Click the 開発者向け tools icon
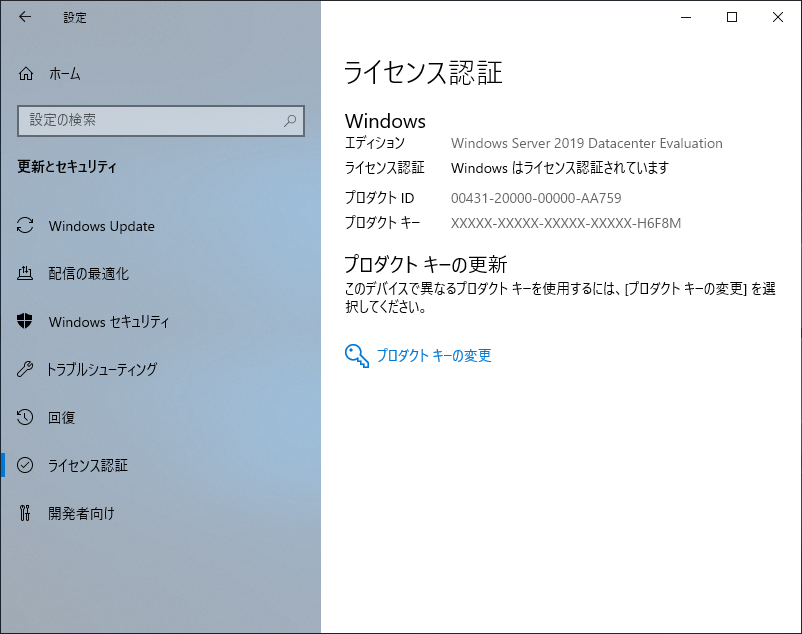This screenshot has height=634, width=802. pyautogui.click(x=25, y=513)
